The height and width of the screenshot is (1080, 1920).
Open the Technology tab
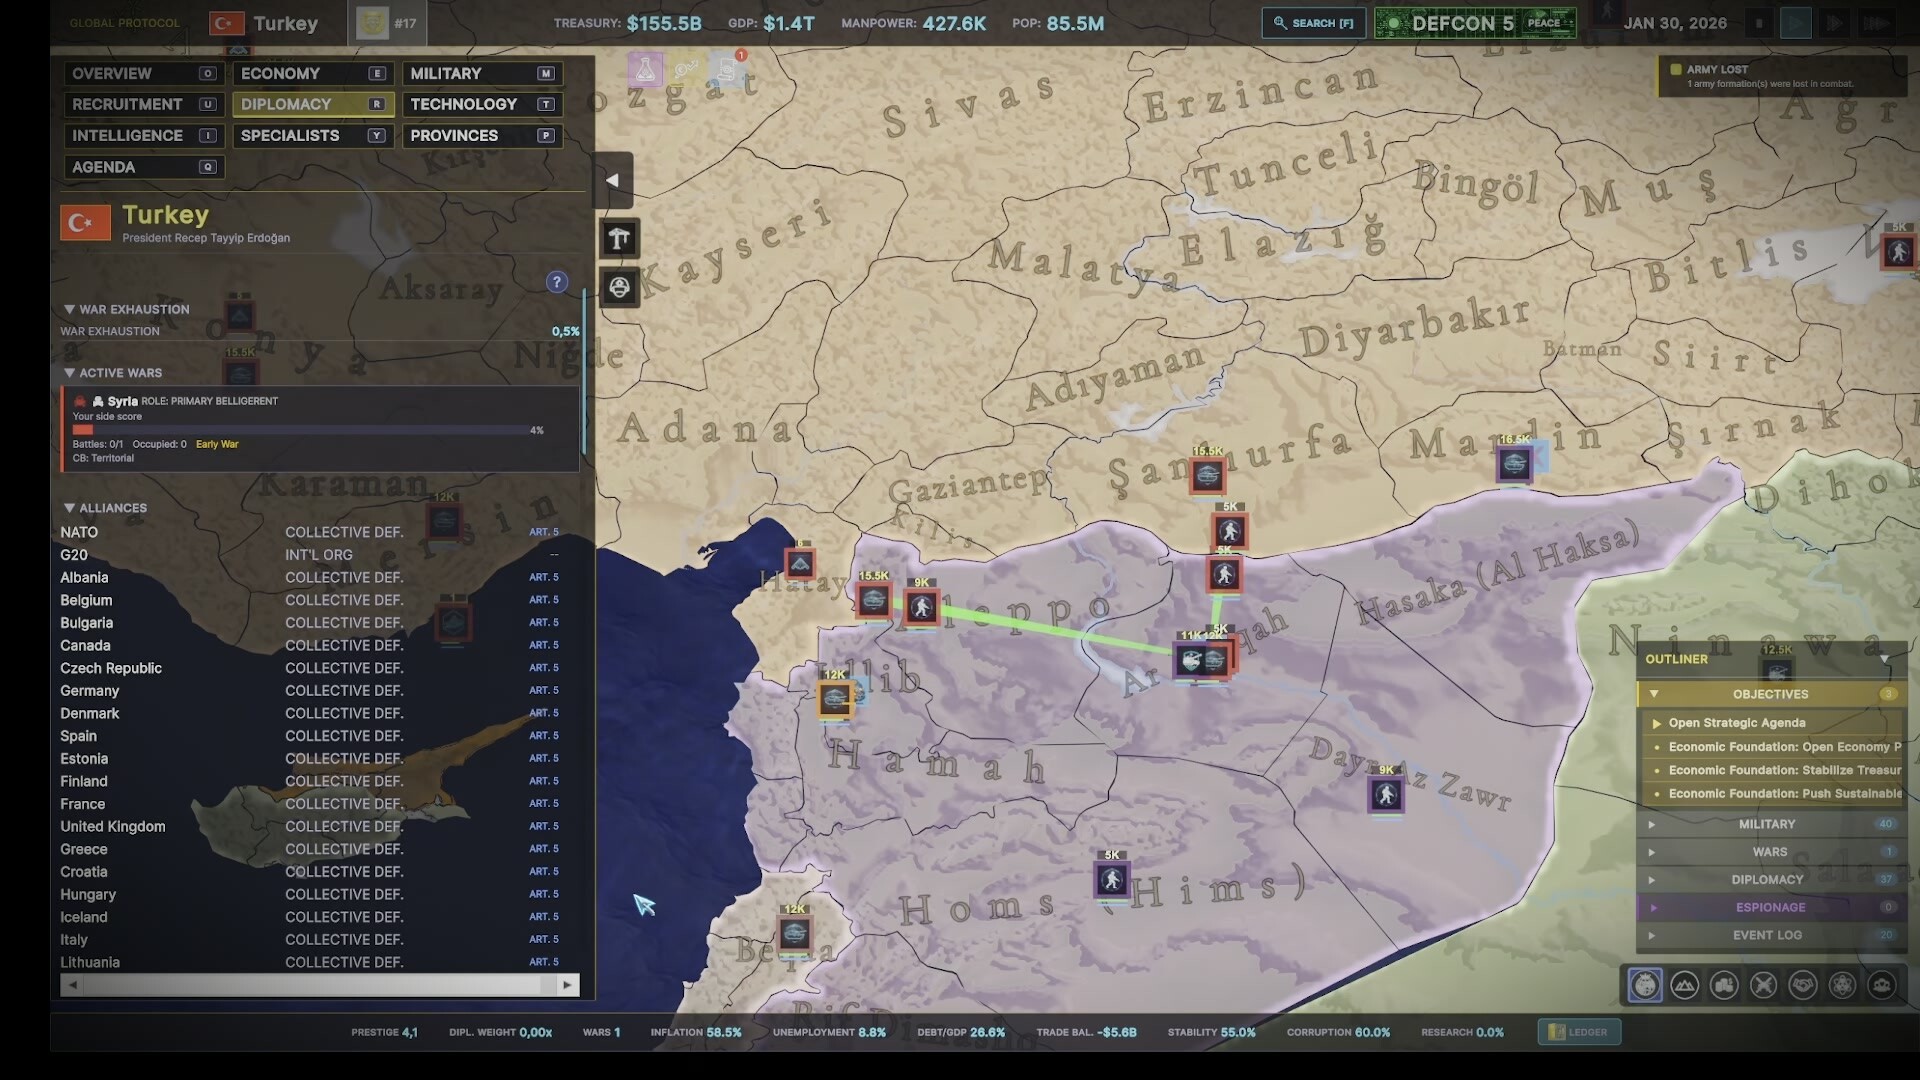pos(481,104)
